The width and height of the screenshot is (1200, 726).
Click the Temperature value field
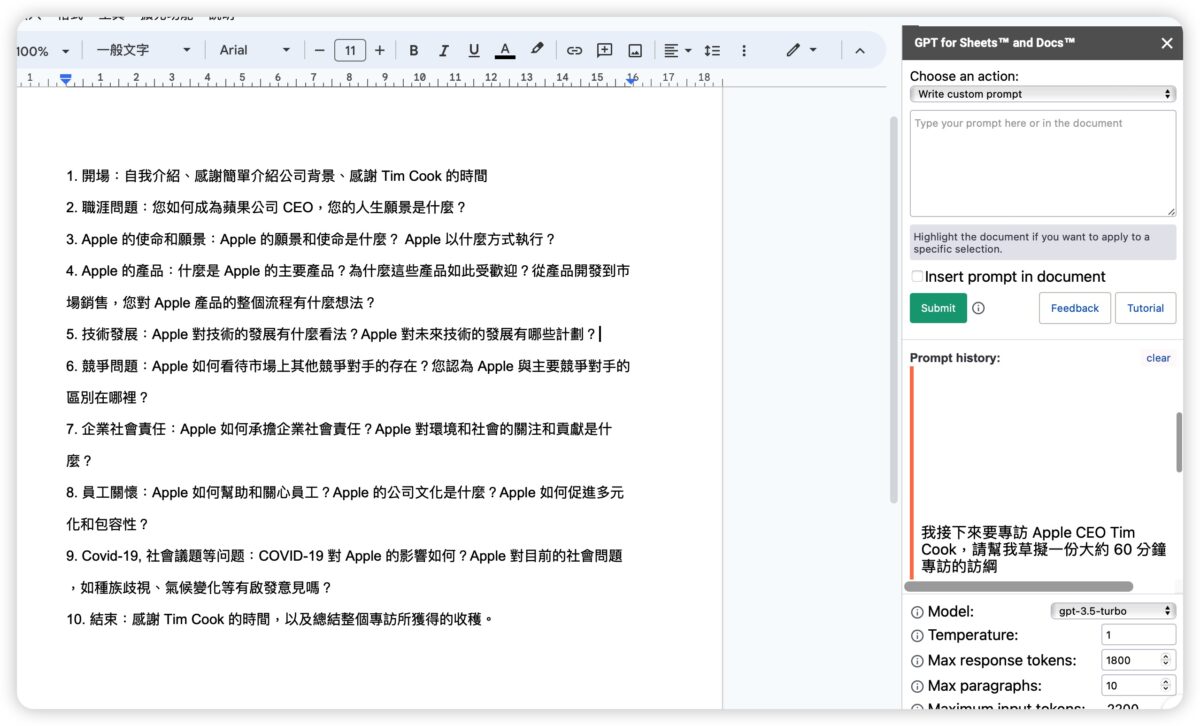1138,635
